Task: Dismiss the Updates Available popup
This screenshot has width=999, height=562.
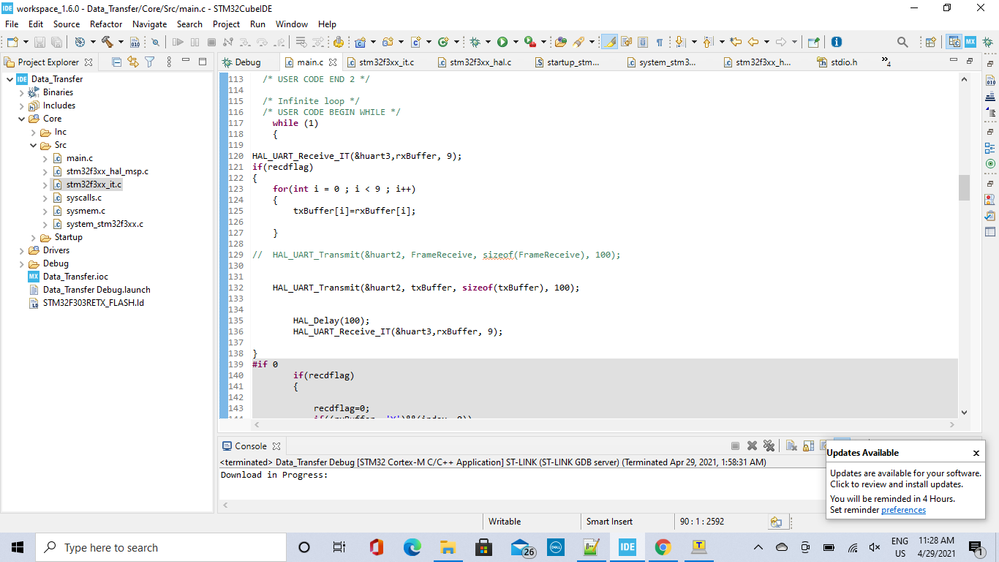Action: (x=976, y=453)
